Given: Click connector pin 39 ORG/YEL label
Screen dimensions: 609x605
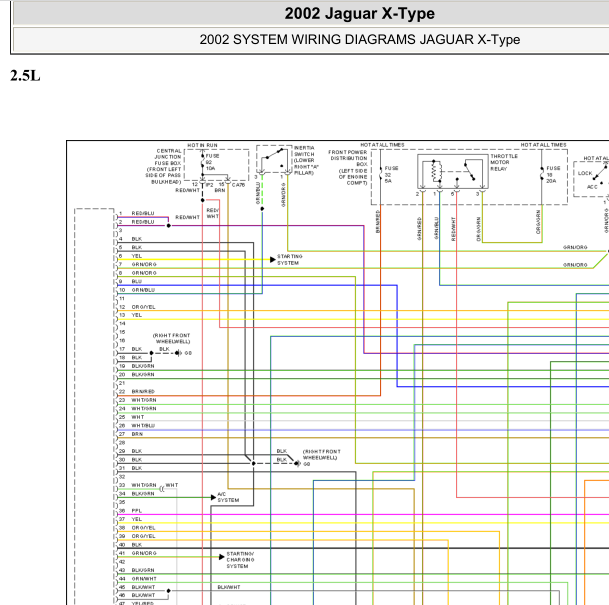Looking at the screenshot, I should click(143, 536).
